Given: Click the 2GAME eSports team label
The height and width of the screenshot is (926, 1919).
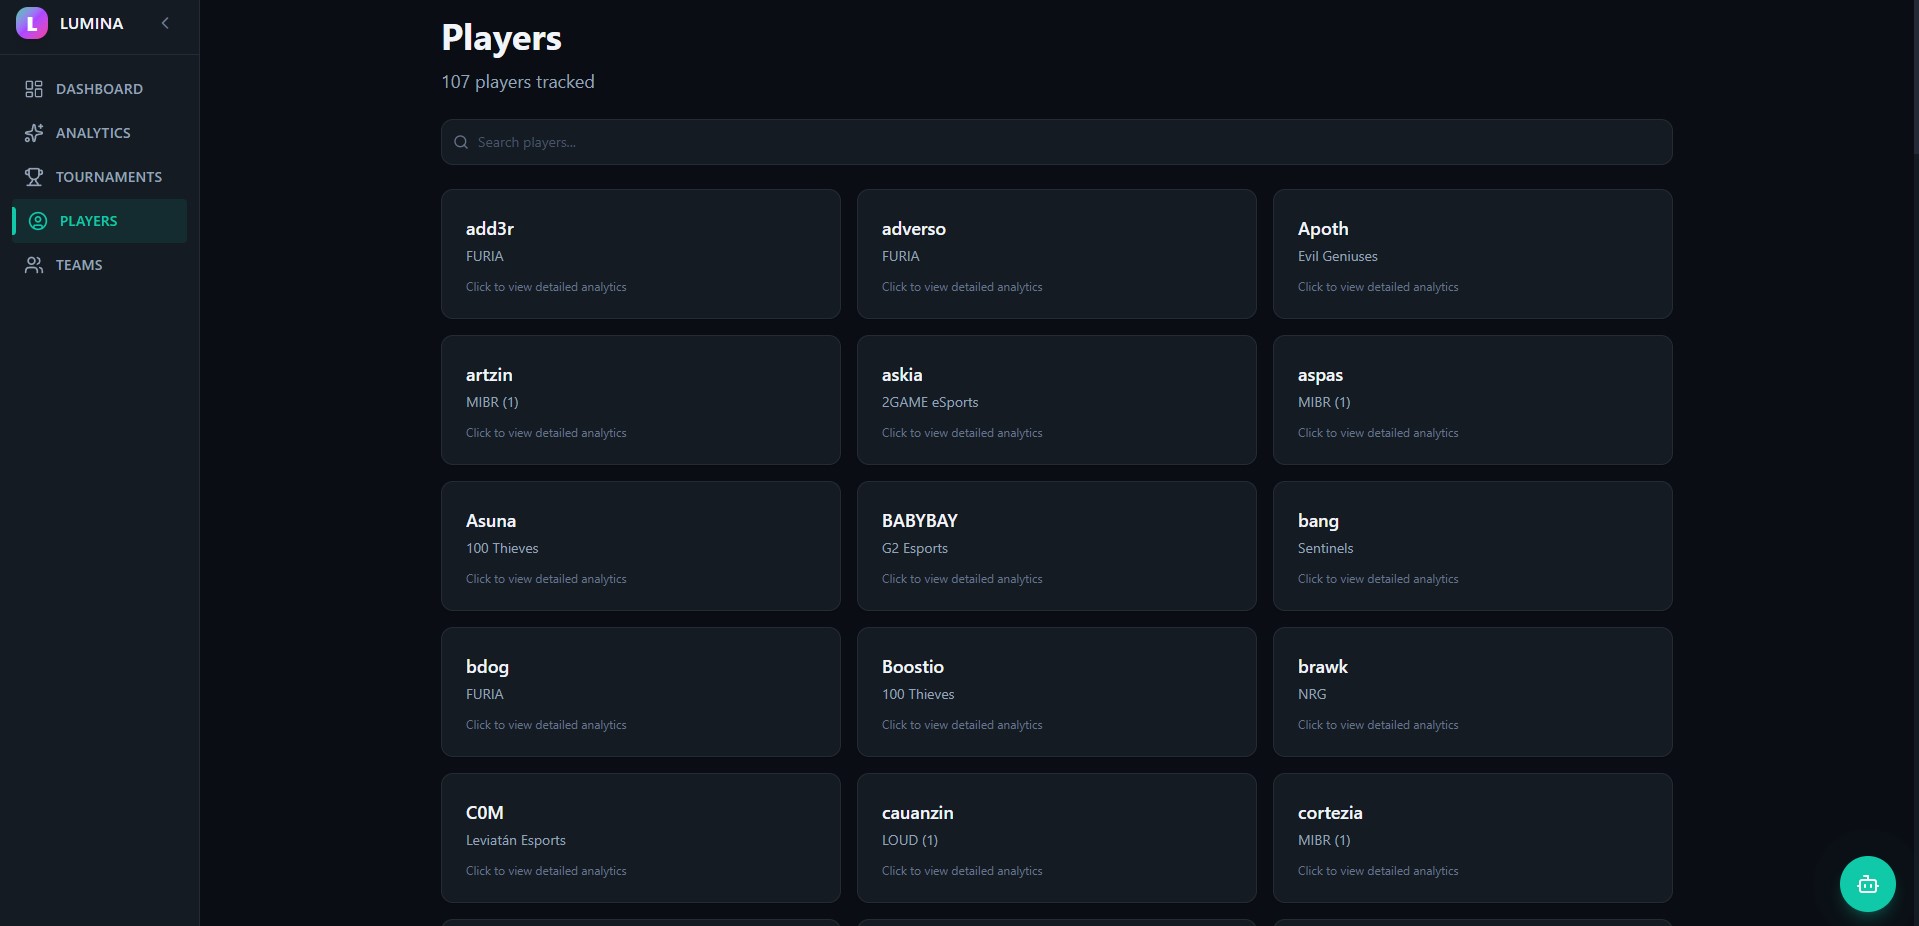Looking at the screenshot, I should [x=930, y=402].
